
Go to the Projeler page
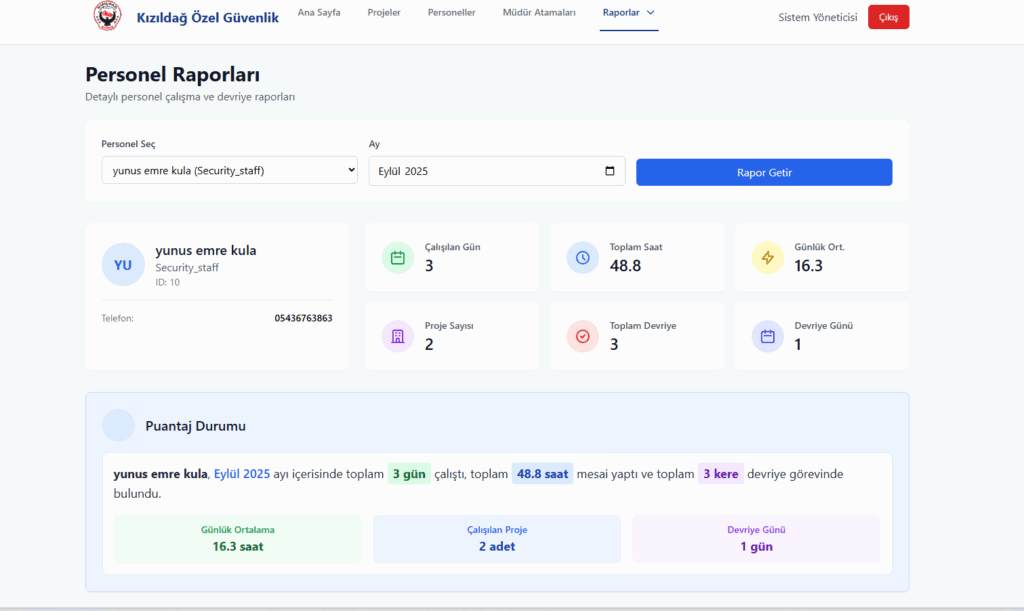384,13
